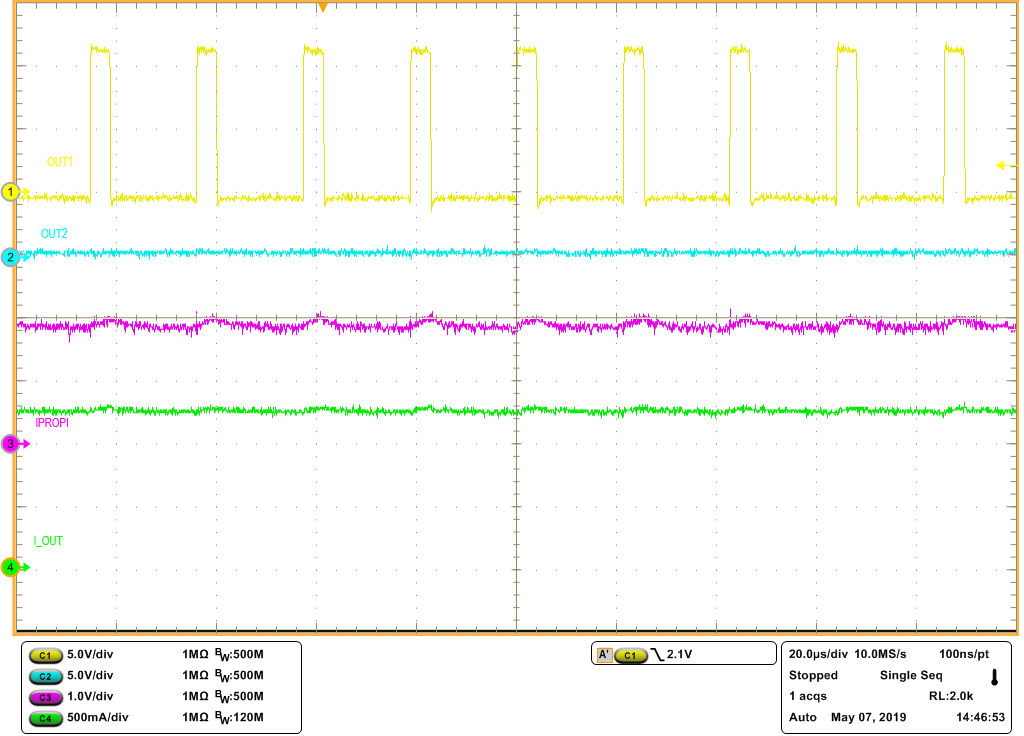Screen dimensions: 1024x736
Task: Click the orange trigger position marker at top
Action: coord(325,8)
